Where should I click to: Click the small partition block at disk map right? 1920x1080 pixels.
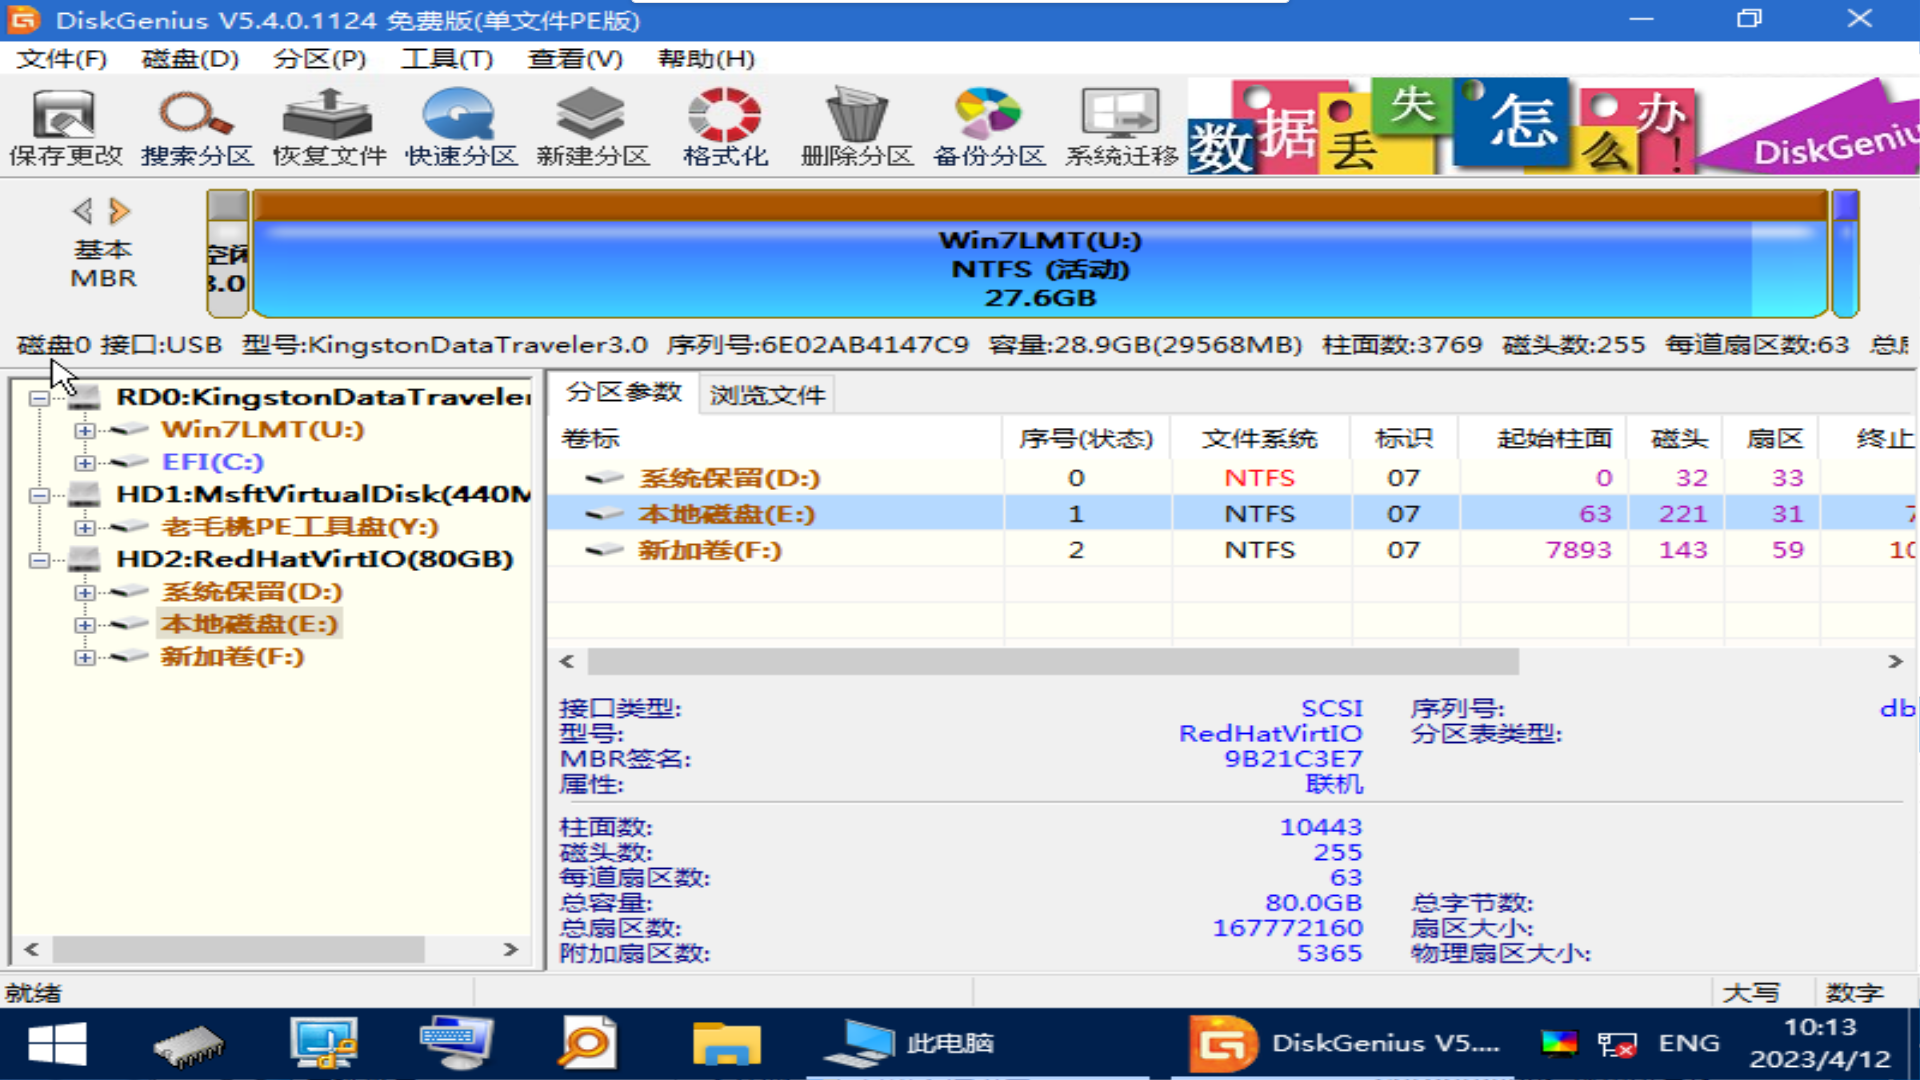pos(1845,255)
